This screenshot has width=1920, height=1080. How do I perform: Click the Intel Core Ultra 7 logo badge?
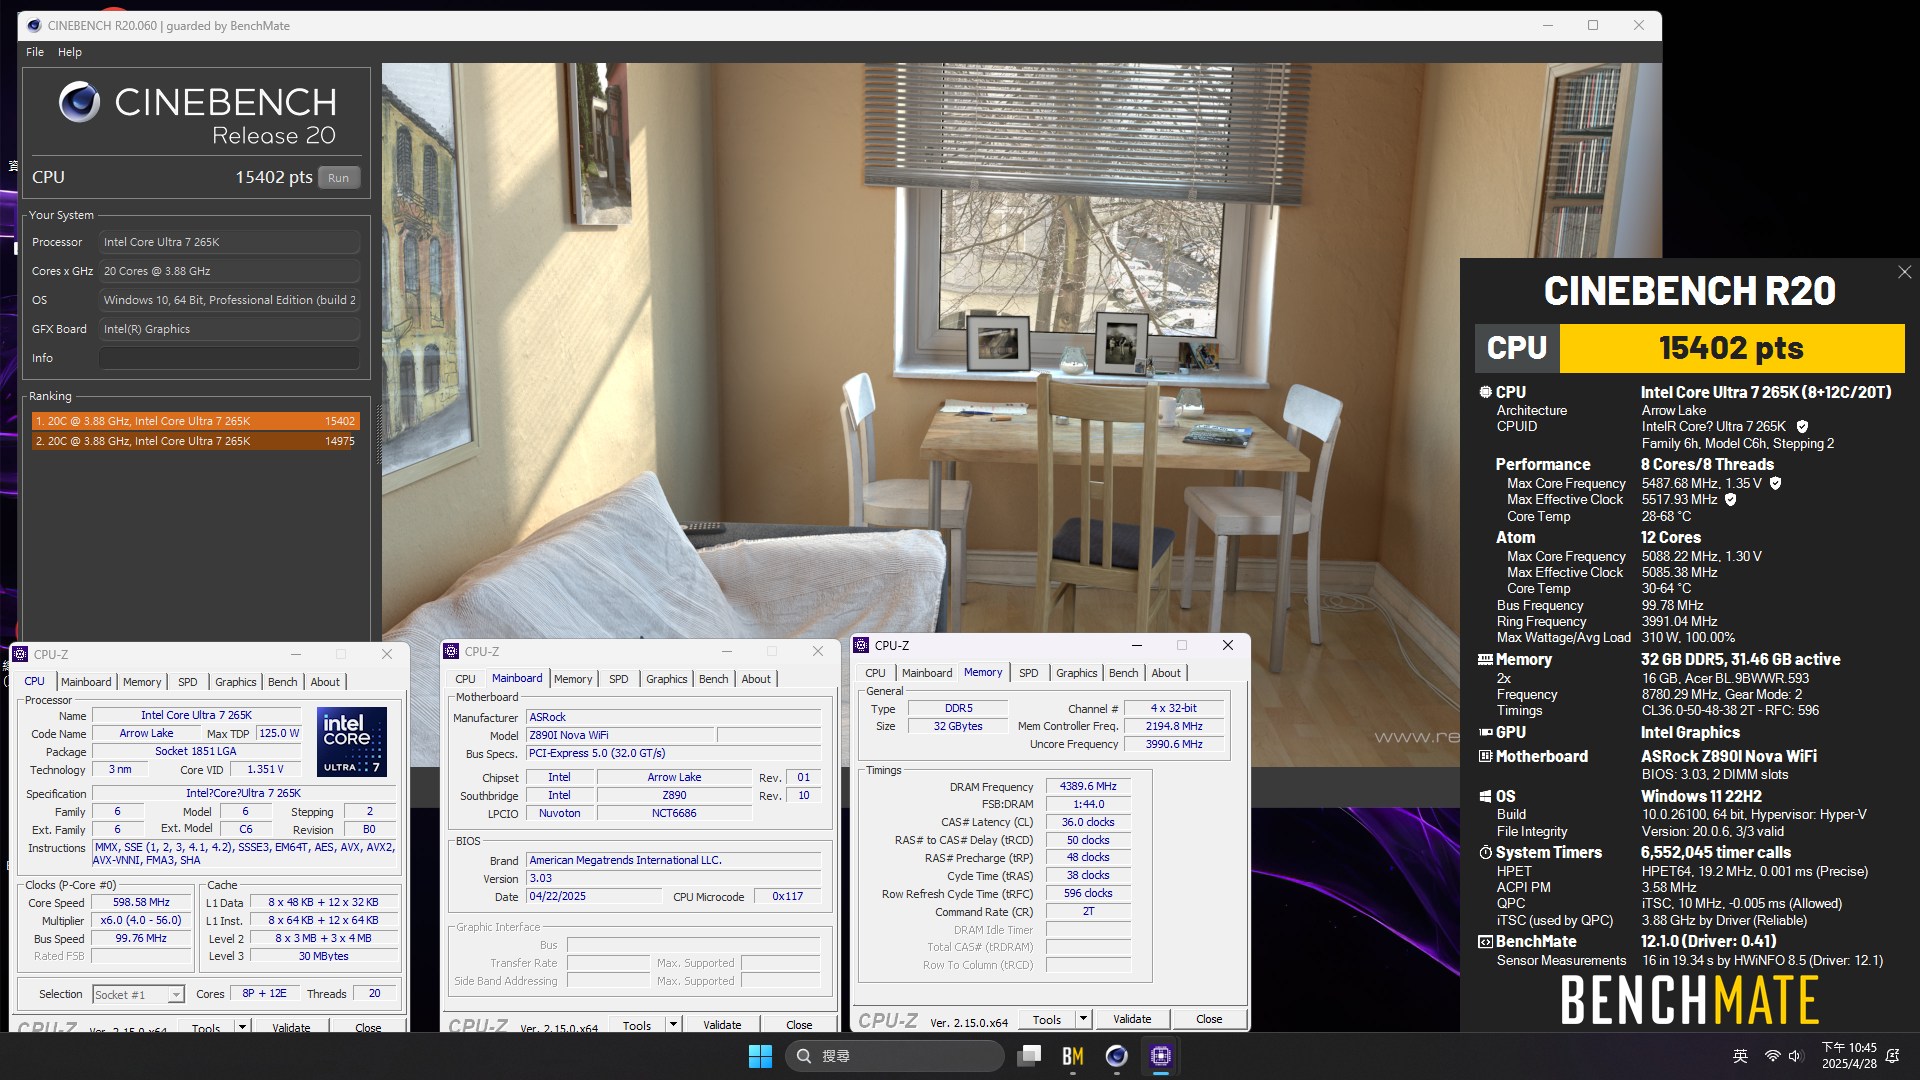tap(351, 742)
